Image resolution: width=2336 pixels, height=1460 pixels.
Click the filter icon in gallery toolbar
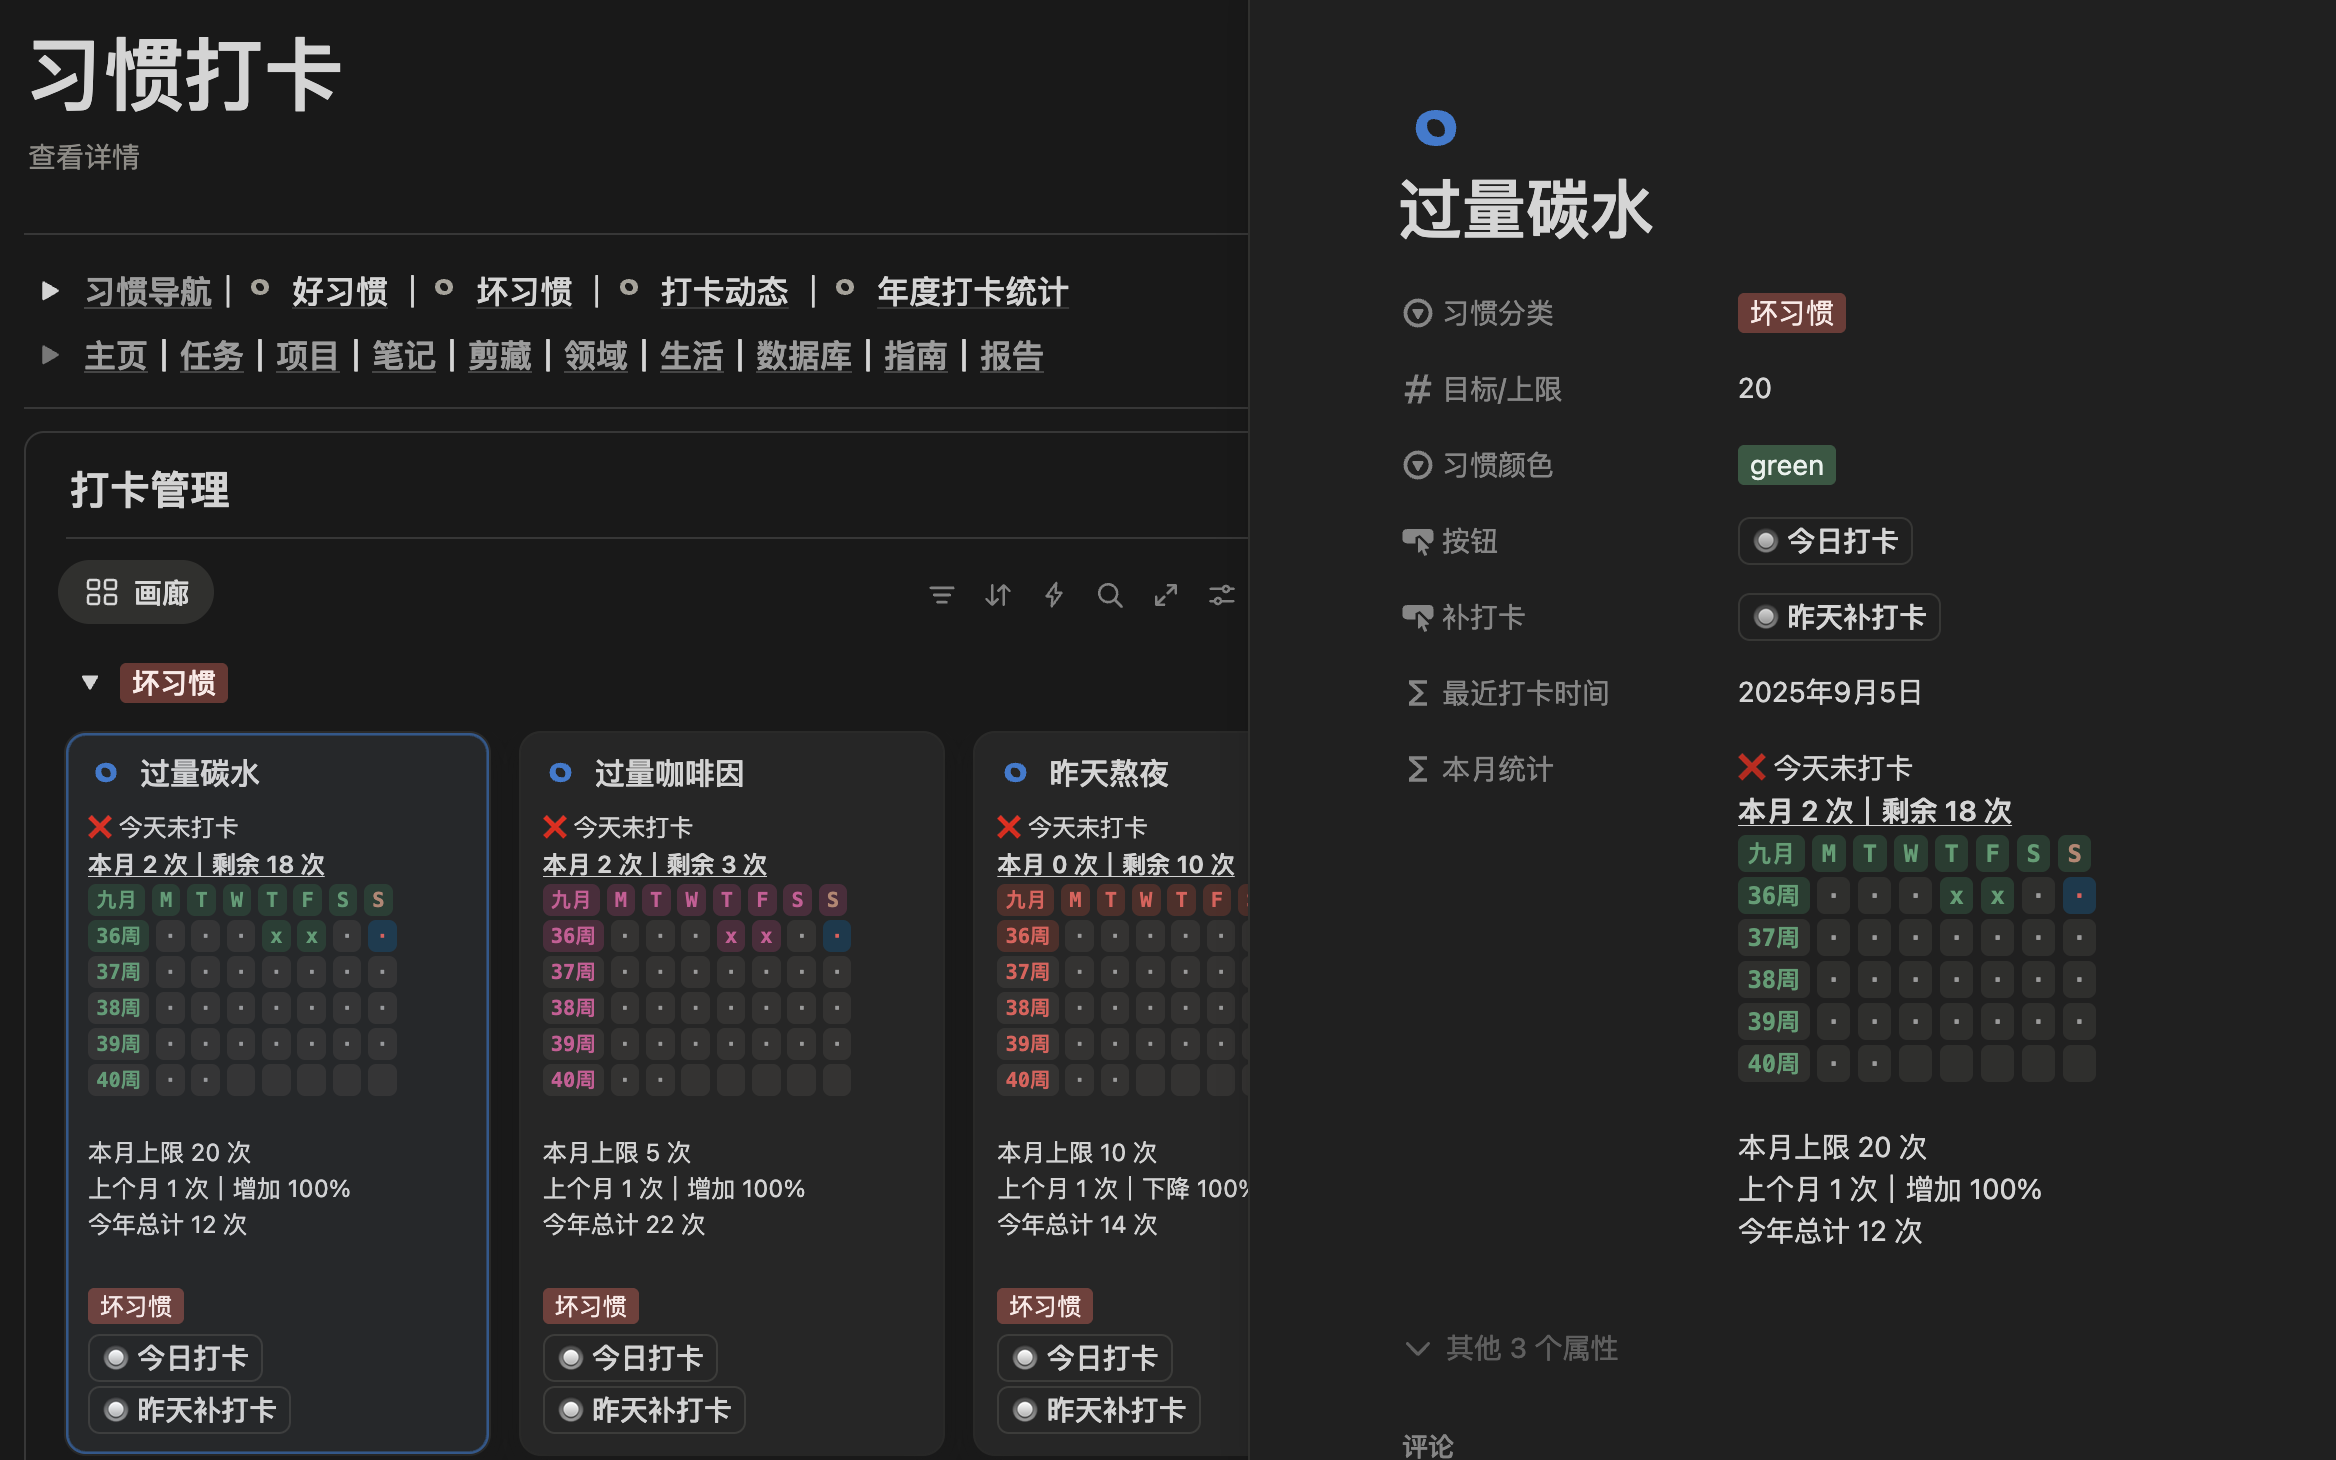pyautogui.click(x=941, y=595)
